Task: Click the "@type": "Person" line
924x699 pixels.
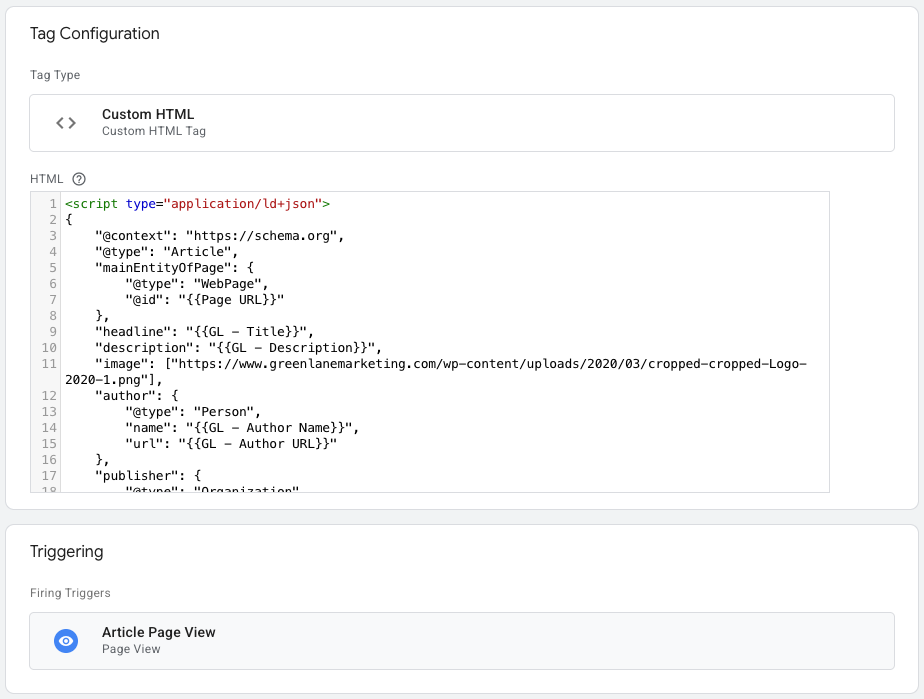Action: [193, 411]
